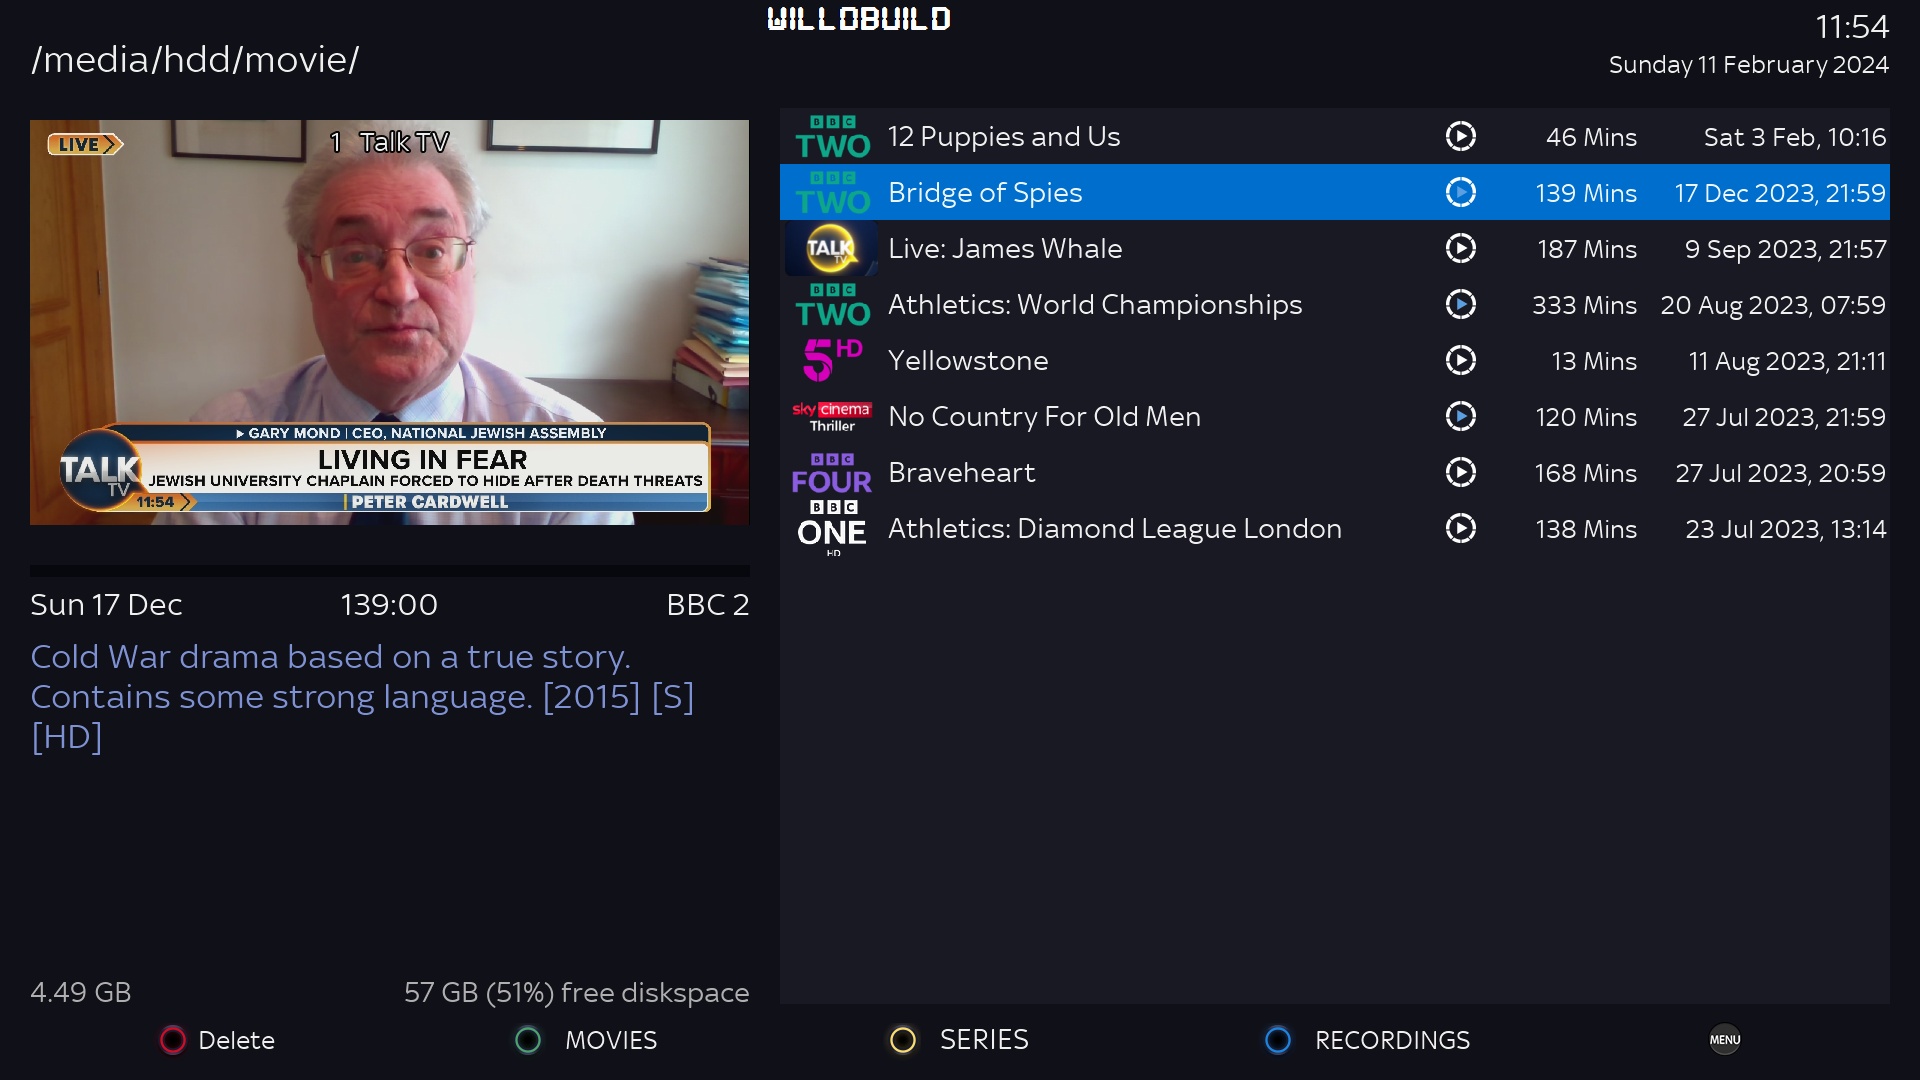1920x1080 pixels.
Task: Select the yellow SERIES tab
Action: pyautogui.click(x=959, y=1040)
